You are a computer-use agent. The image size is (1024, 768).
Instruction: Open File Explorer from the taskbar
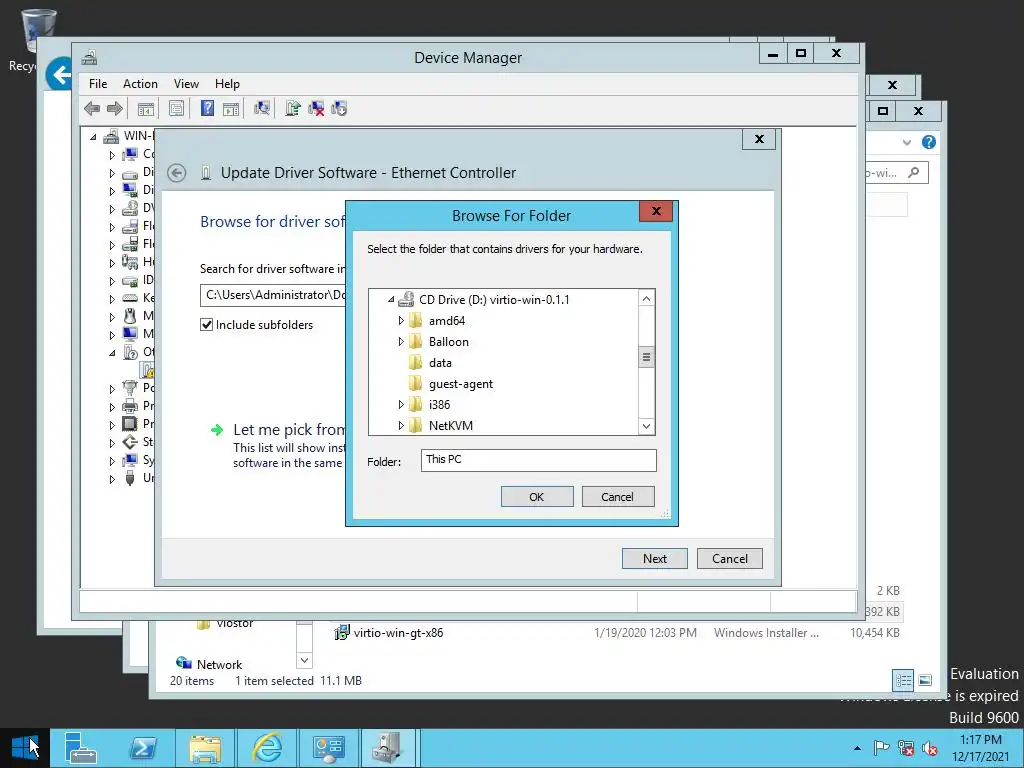tap(205, 748)
